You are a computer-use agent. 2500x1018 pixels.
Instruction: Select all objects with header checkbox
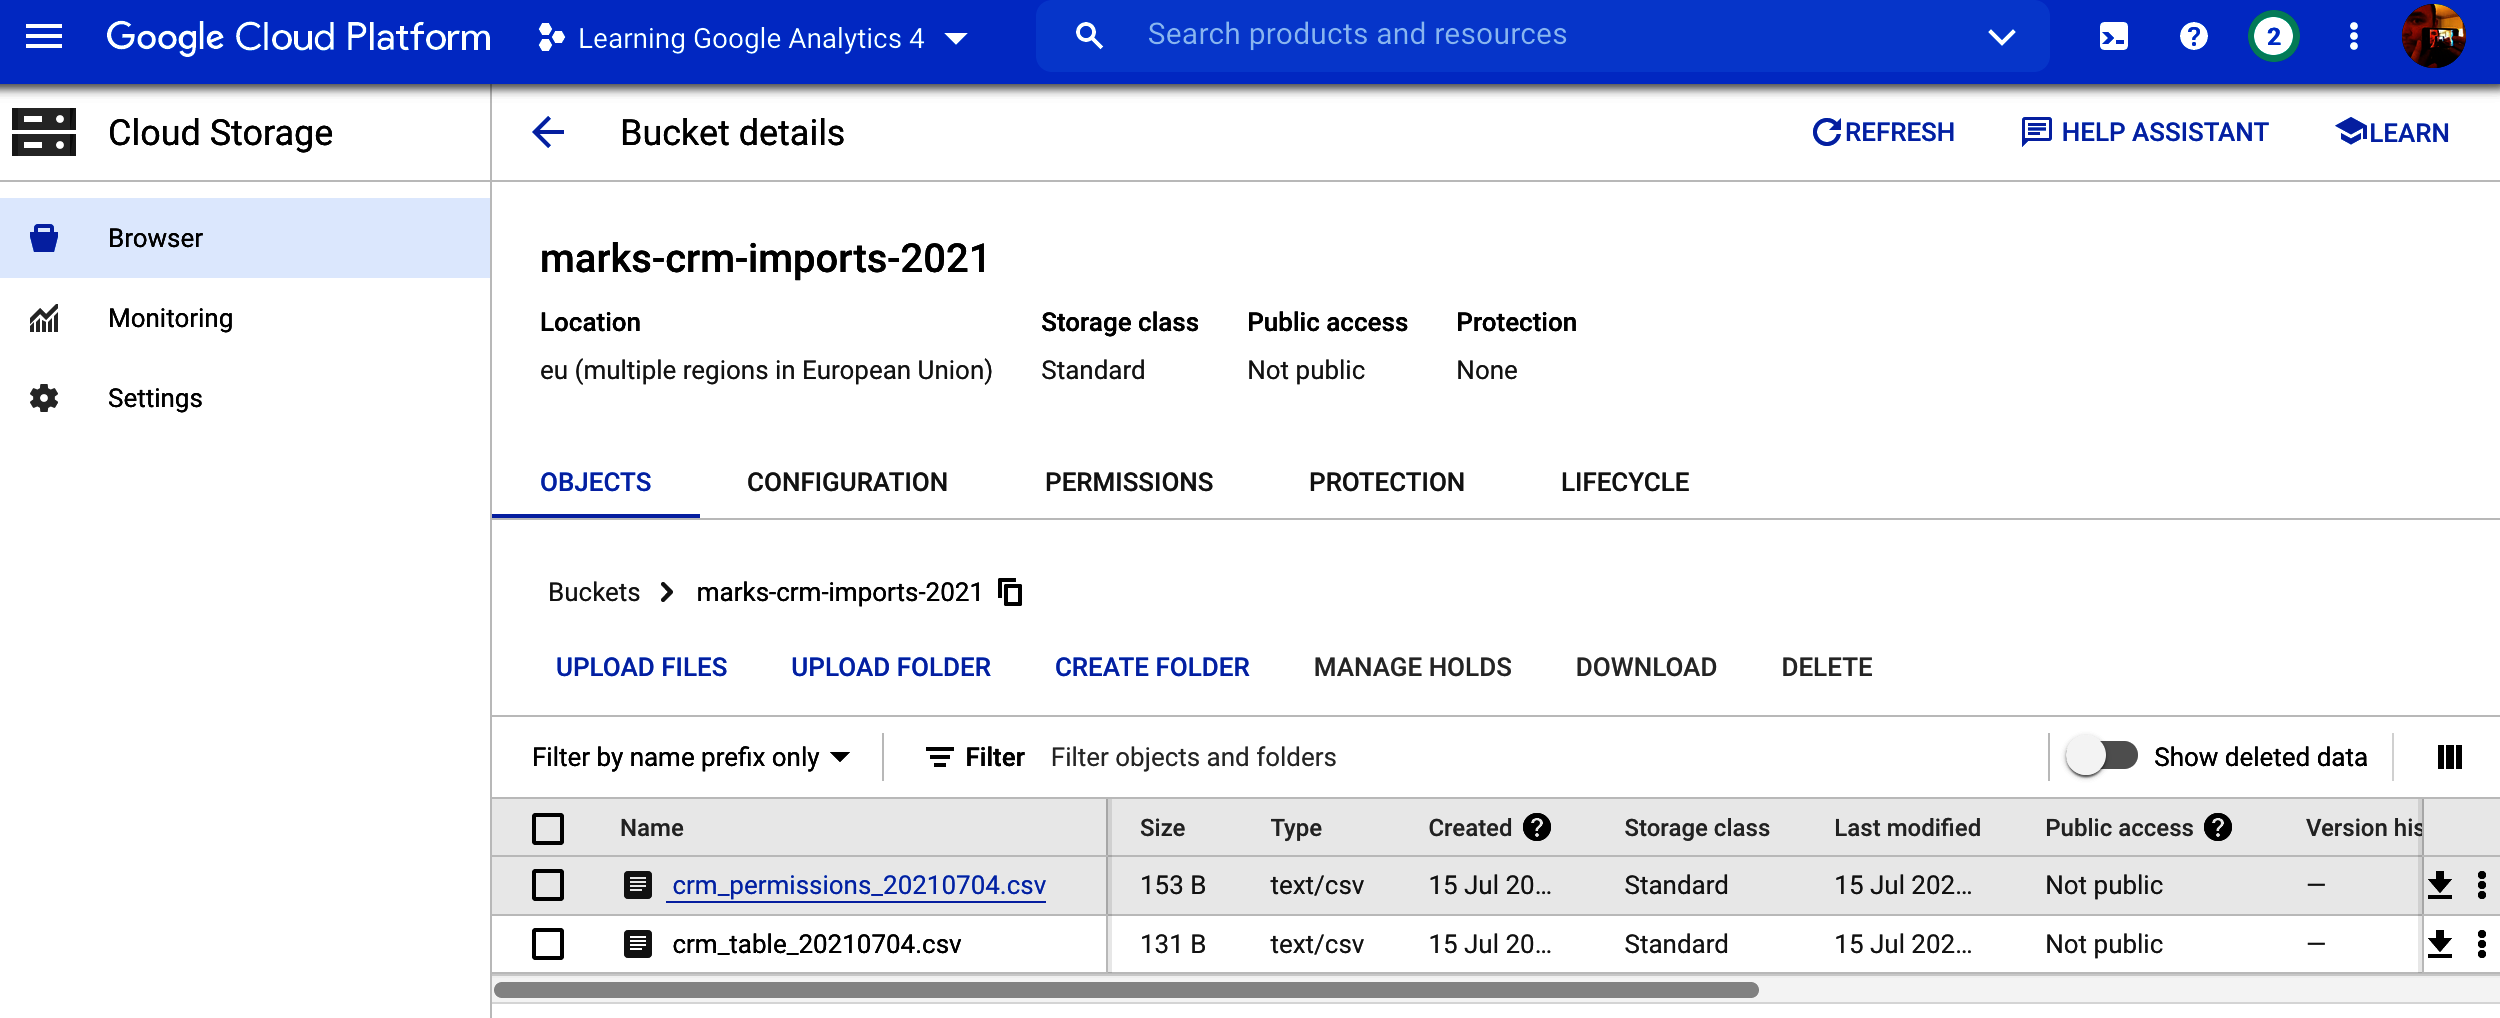tap(548, 828)
